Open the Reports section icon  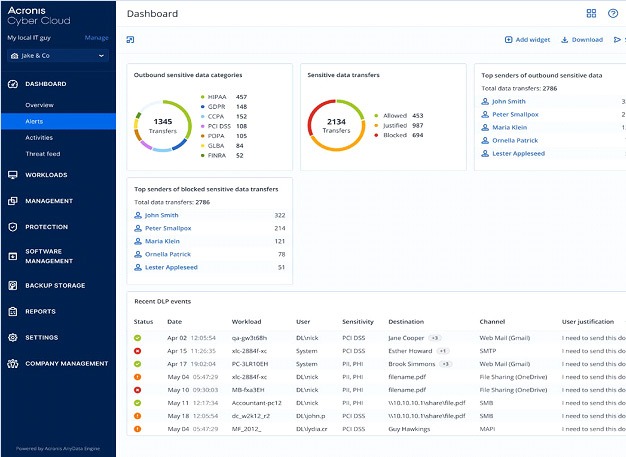click(x=13, y=311)
